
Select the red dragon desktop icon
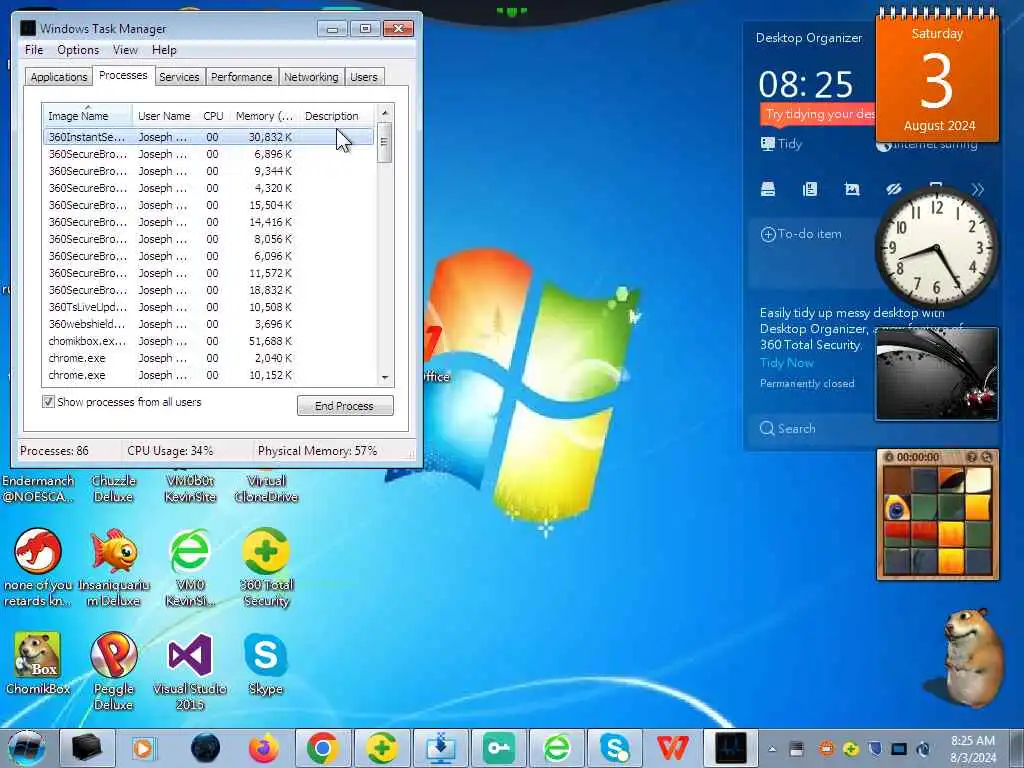point(37,568)
